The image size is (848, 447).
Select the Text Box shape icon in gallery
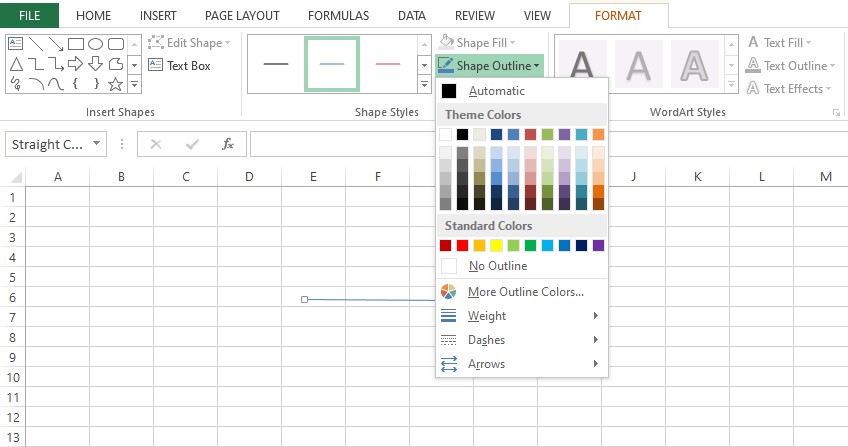[16, 44]
